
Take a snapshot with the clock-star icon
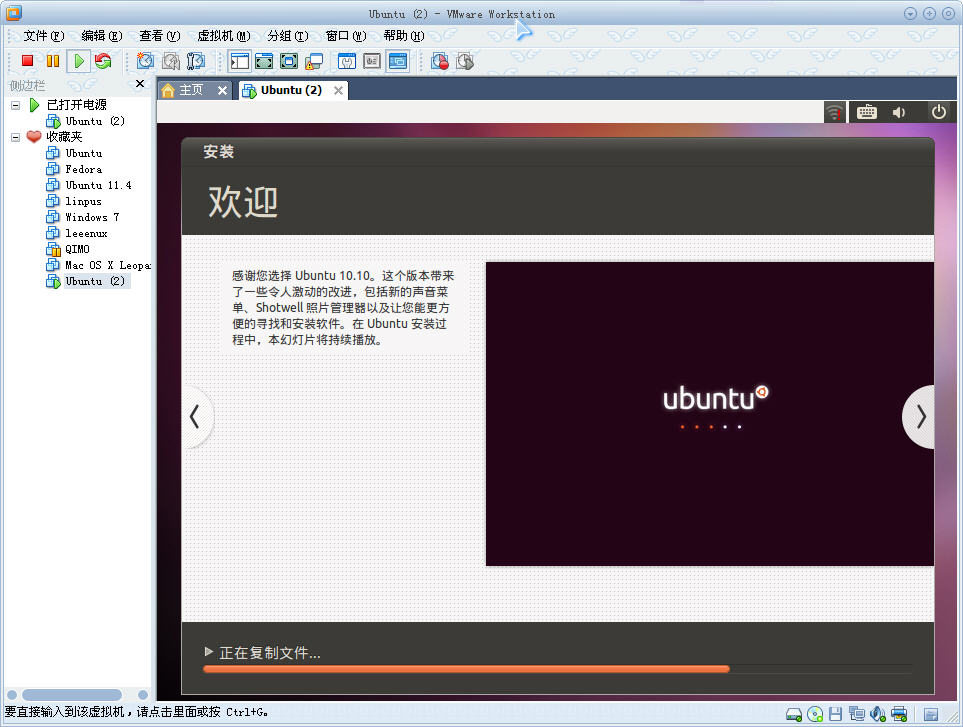[145, 61]
